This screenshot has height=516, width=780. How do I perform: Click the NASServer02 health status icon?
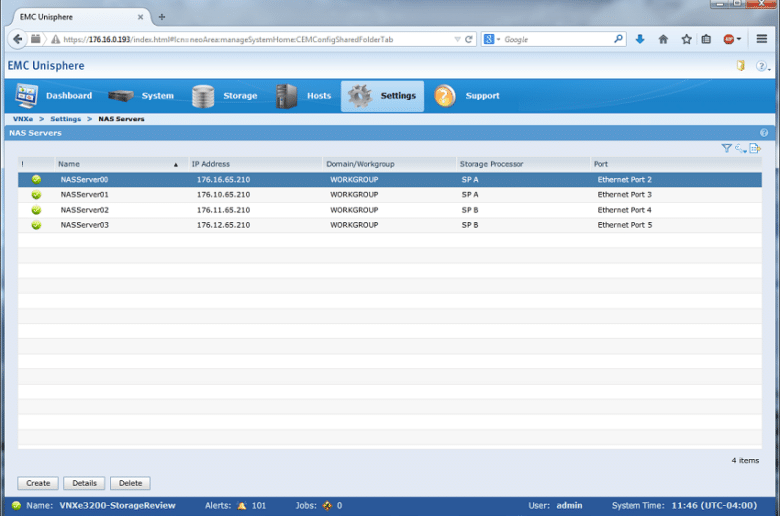[36, 210]
